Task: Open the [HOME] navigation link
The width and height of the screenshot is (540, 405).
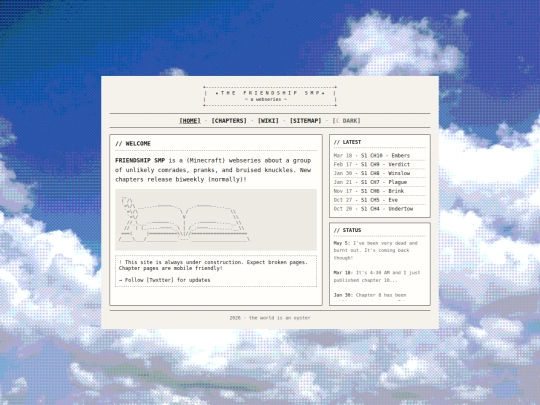Action: (x=190, y=121)
